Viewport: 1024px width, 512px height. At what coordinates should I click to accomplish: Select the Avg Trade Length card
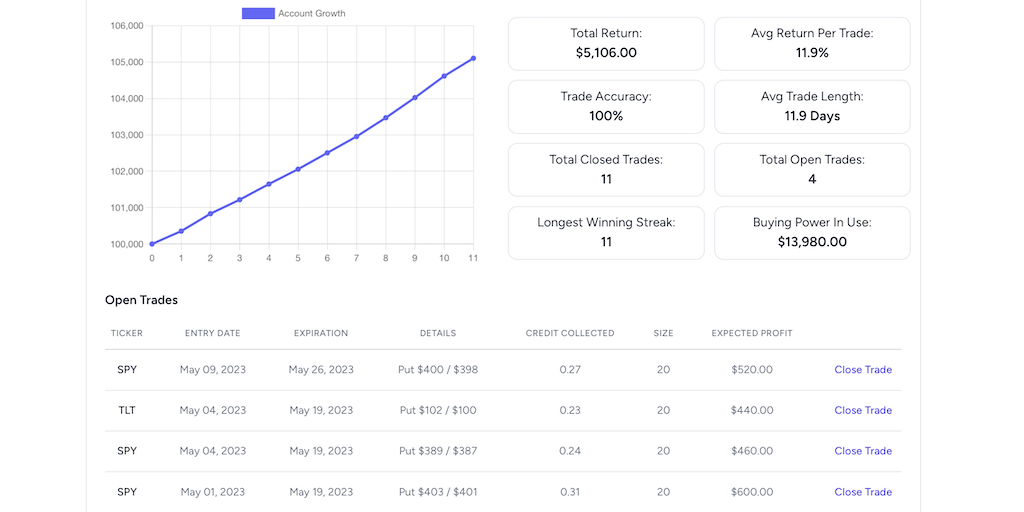(x=811, y=107)
